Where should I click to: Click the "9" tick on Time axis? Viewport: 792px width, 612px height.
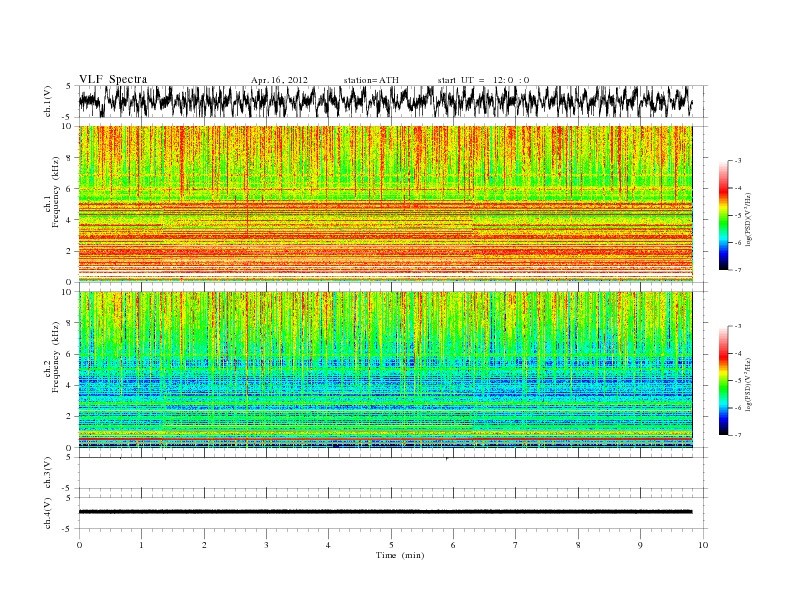640,545
